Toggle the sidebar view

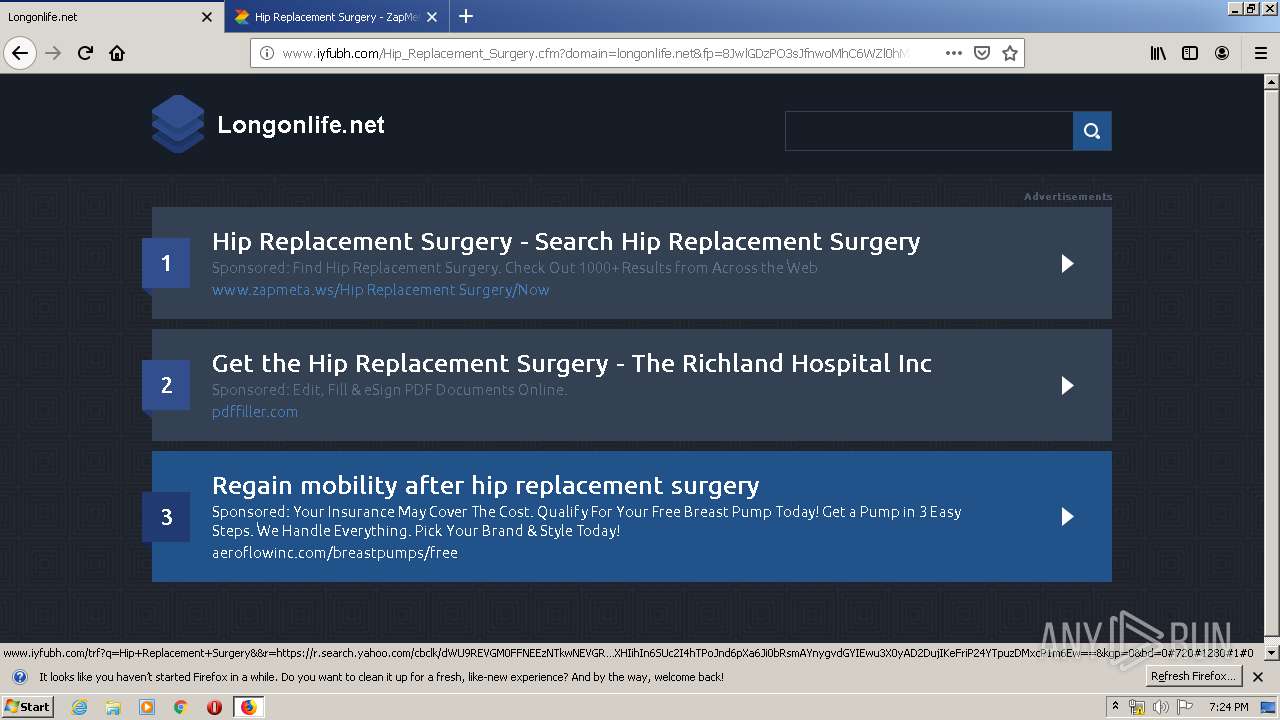coord(1190,53)
